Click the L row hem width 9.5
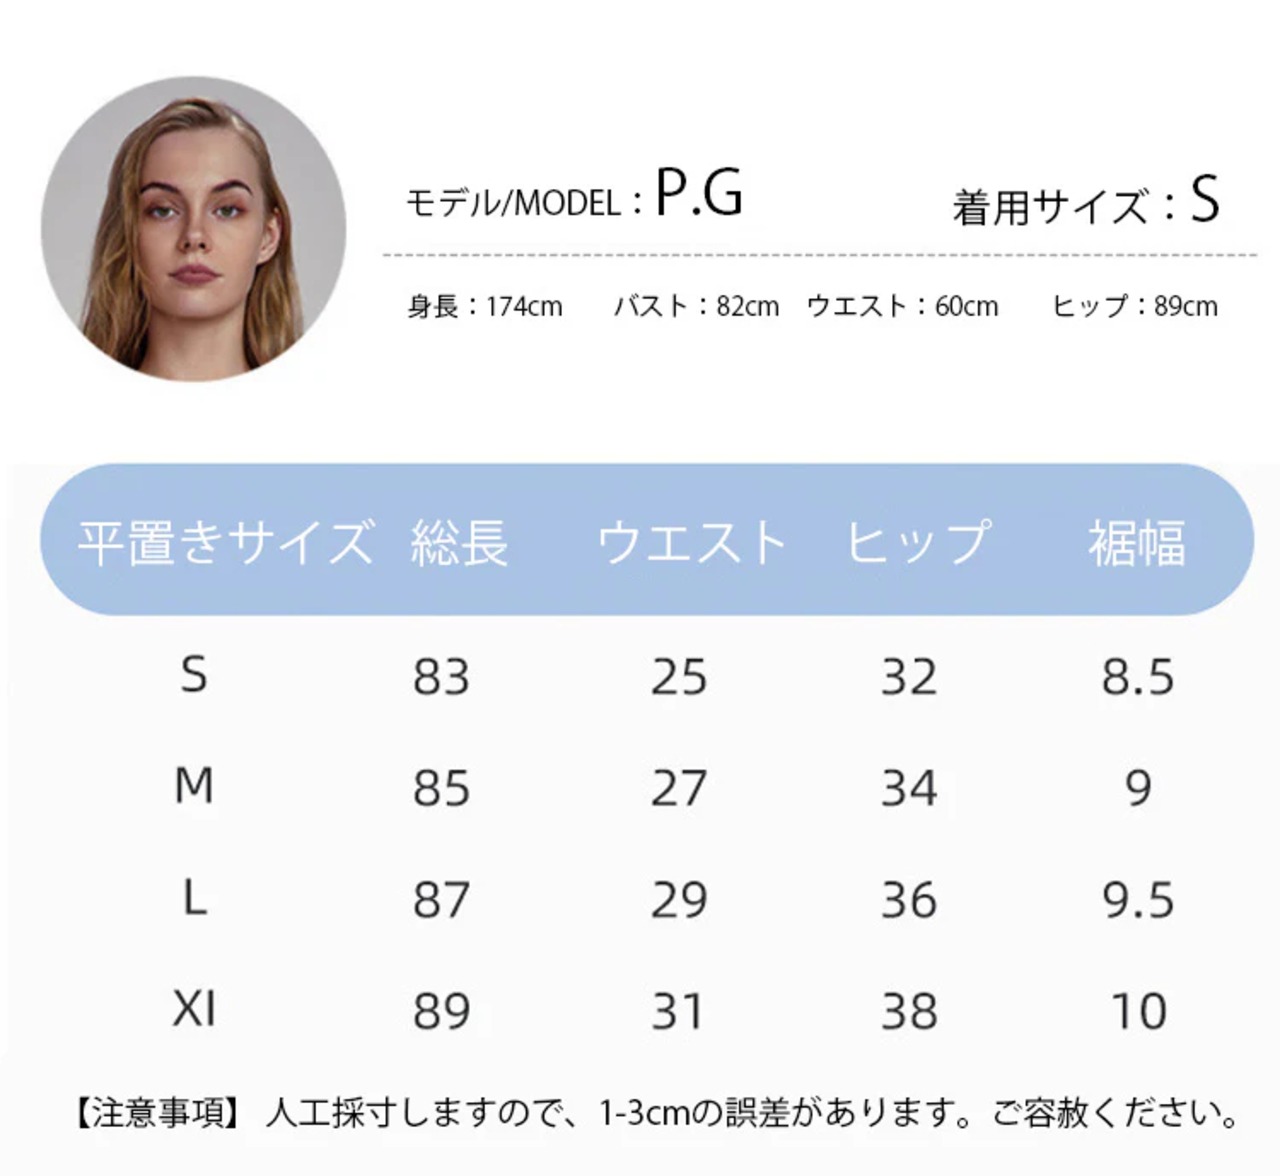This screenshot has height=1176, width=1280. [1138, 900]
